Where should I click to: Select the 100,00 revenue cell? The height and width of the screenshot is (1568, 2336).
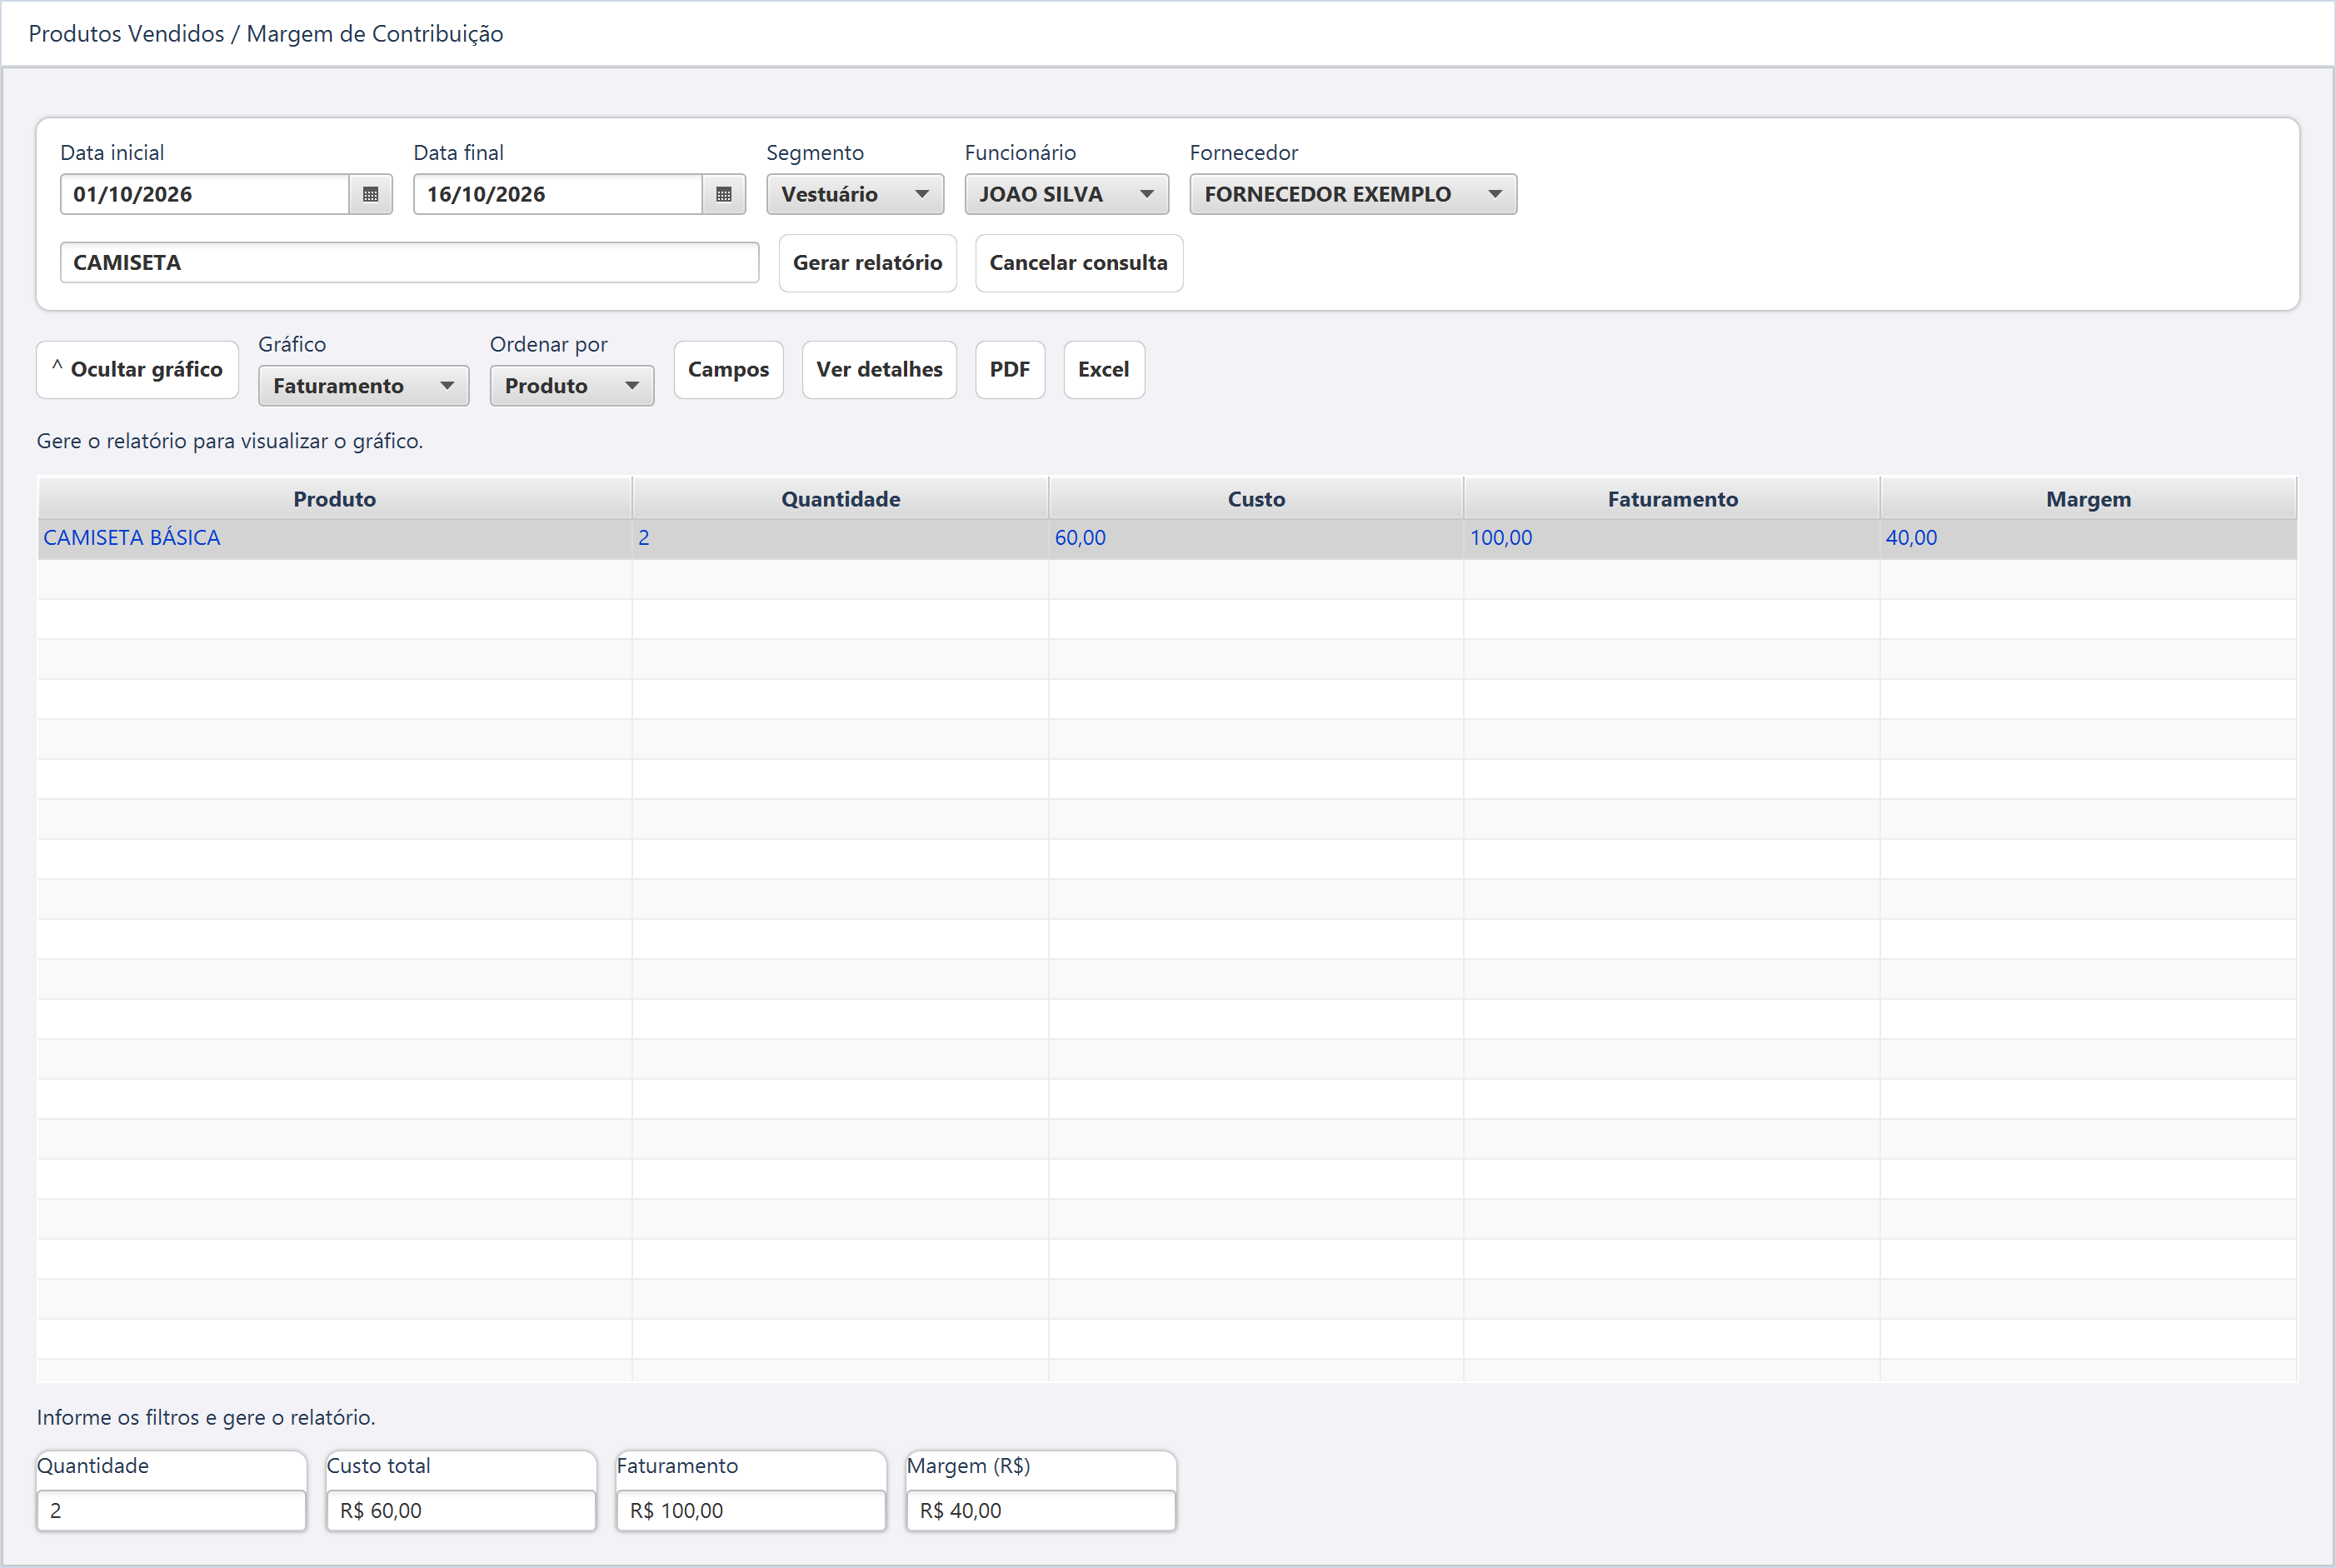pyautogui.click(x=1673, y=538)
